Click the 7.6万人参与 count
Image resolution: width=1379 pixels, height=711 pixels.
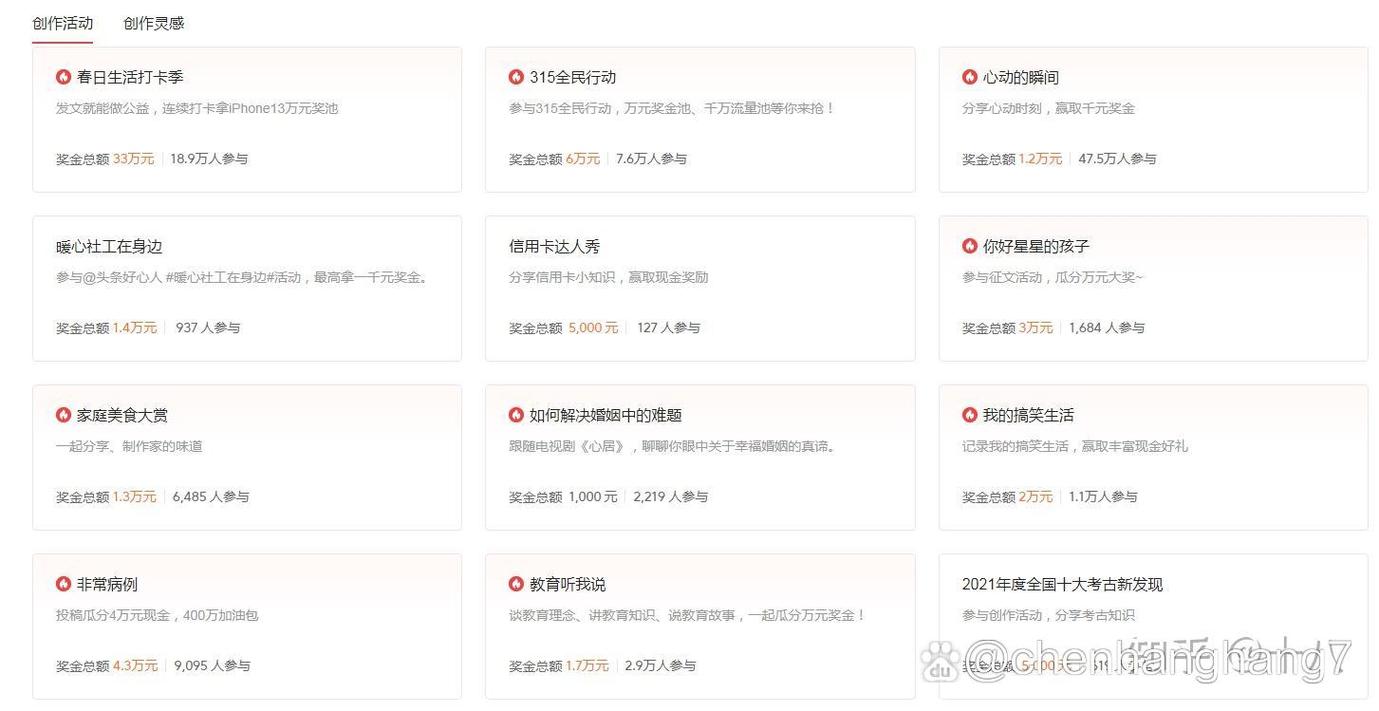(x=652, y=158)
